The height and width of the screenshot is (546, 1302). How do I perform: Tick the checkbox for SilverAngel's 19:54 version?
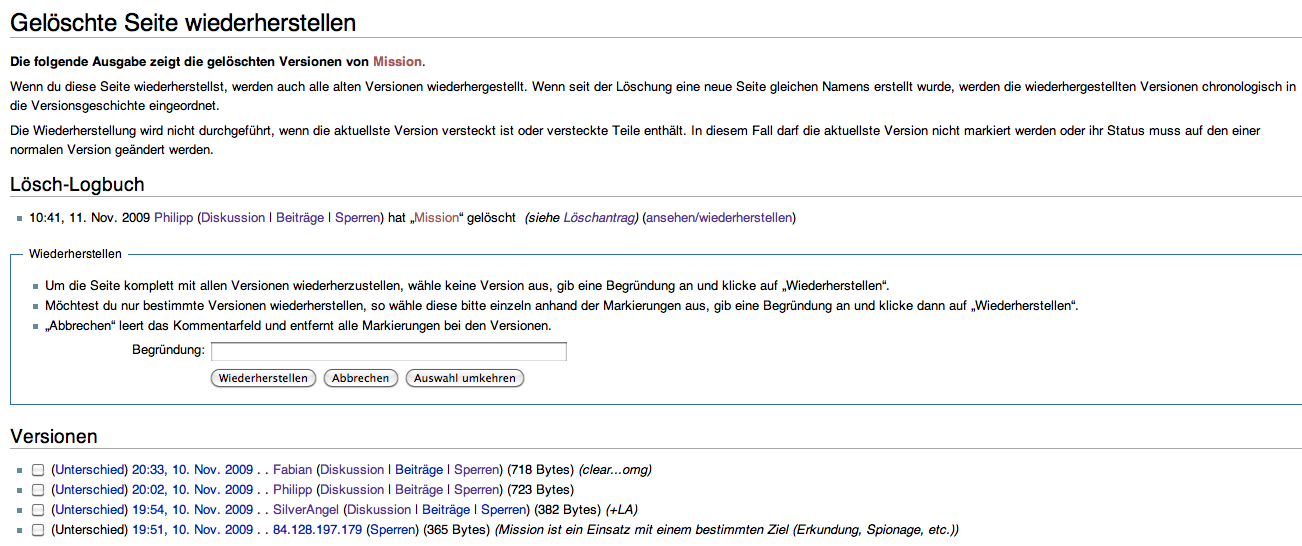coord(38,510)
